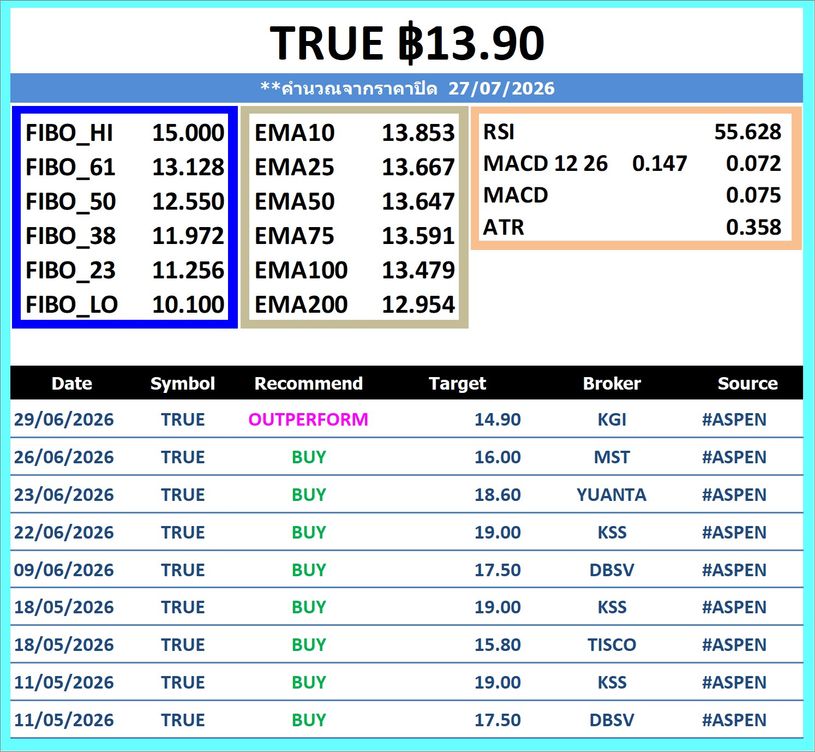
Task: Click the date 23/06/2026
Action: [x=63, y=494]
